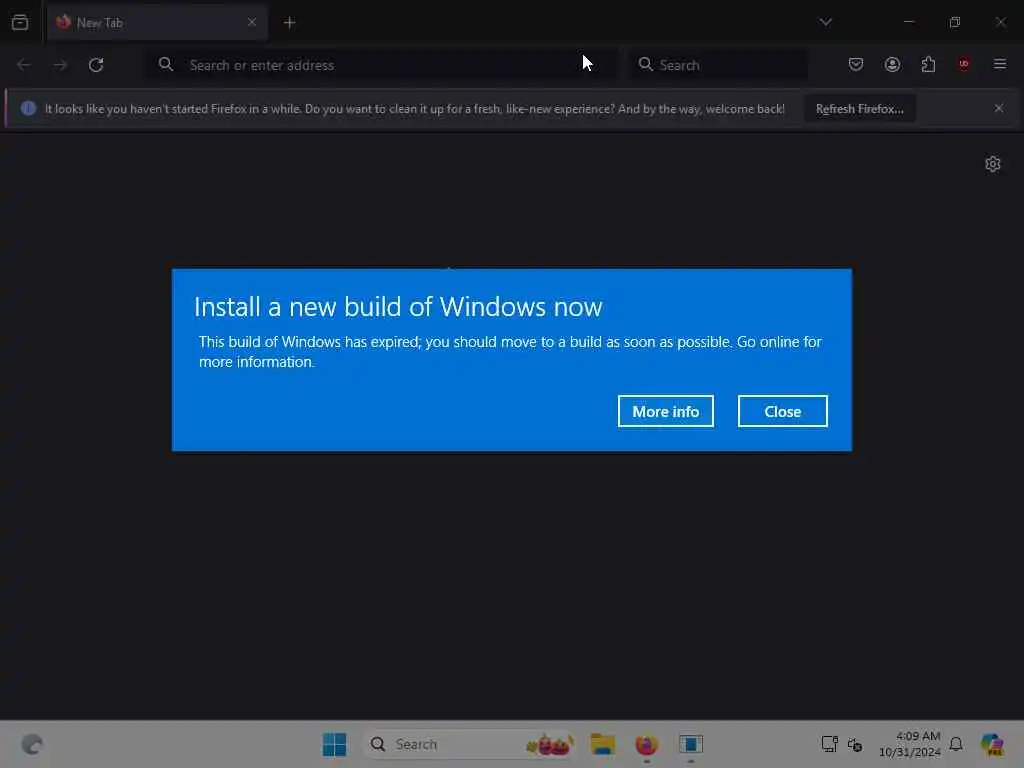Click blue window app icon on taskbar
1024x768 pixels.
click(690, 744)
